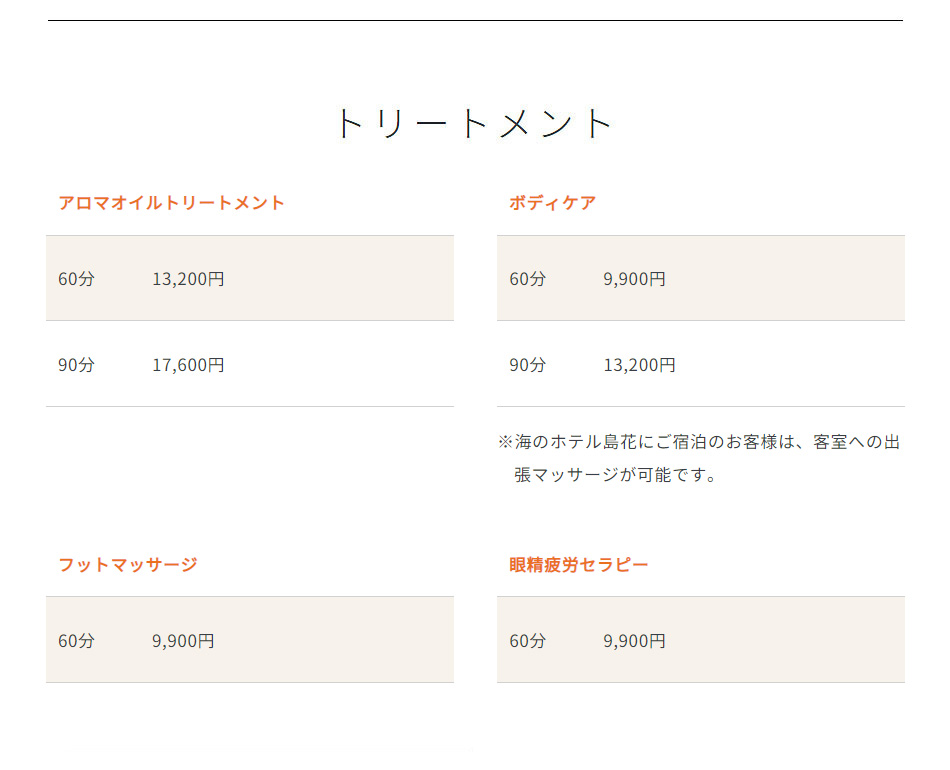This screenshot has width=950, height=770.
Task: Click 90分 label in アロマオイル table
Action: point(76,365)
